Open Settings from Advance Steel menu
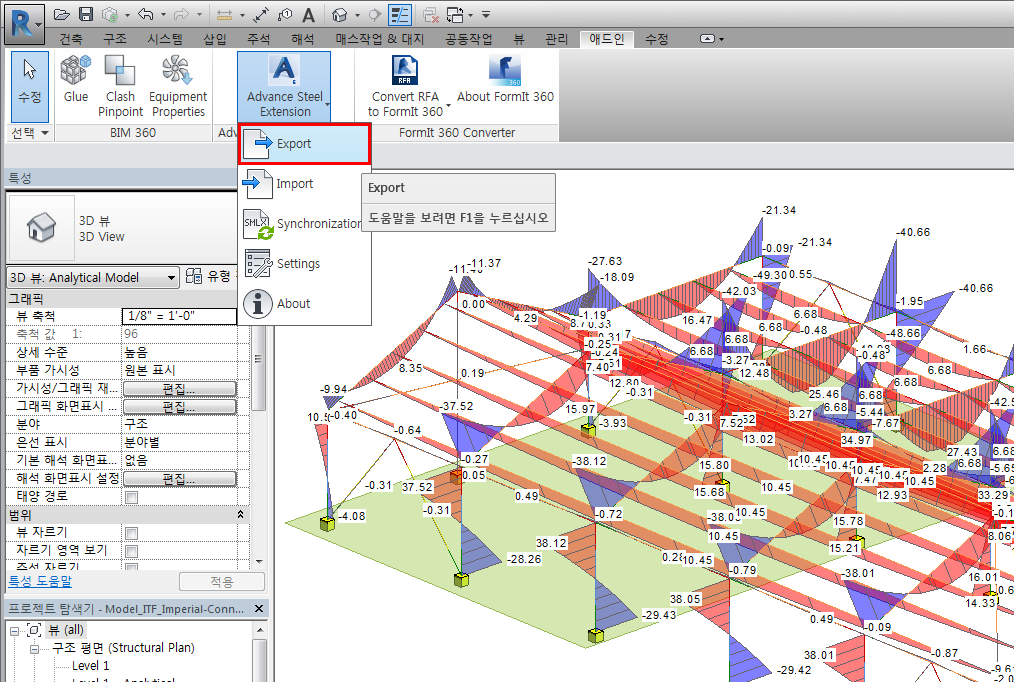This screenshot has height=682, width=1014. coord(304,264)
